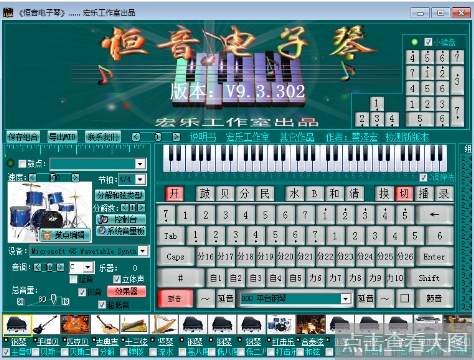474x360 pixels.
Task: Click the red key left of the tilde
Action: click(x=175, y=298)
